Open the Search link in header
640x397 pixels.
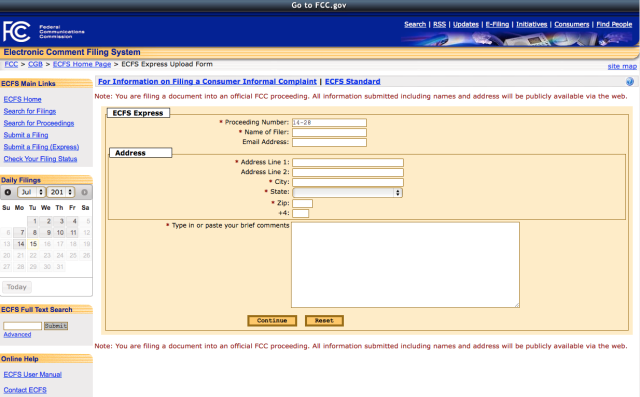(415, 24)
